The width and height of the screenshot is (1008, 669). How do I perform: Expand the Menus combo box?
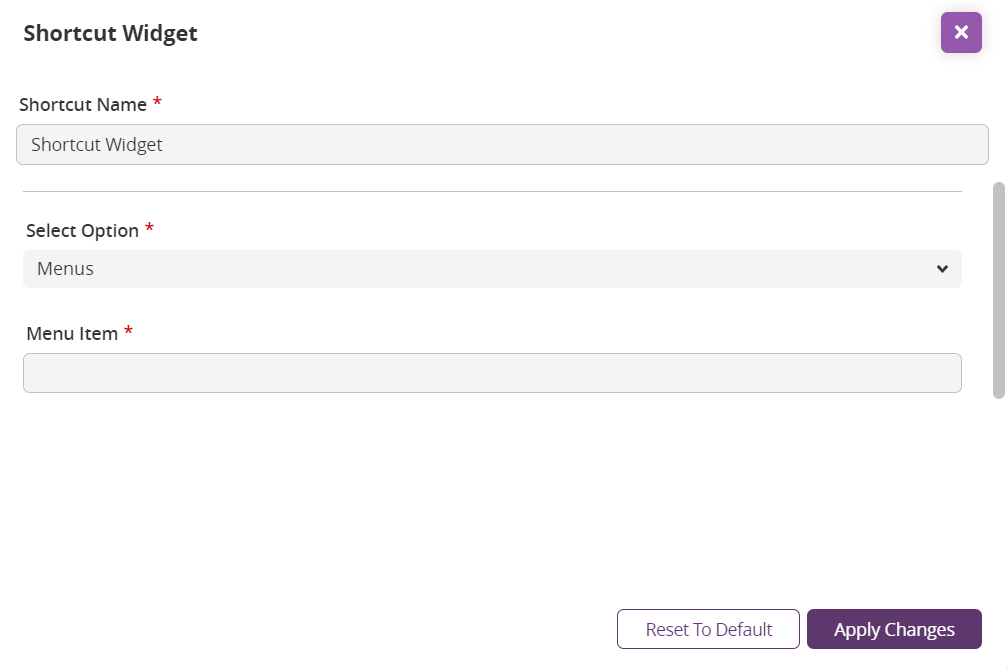click(492, 269)
